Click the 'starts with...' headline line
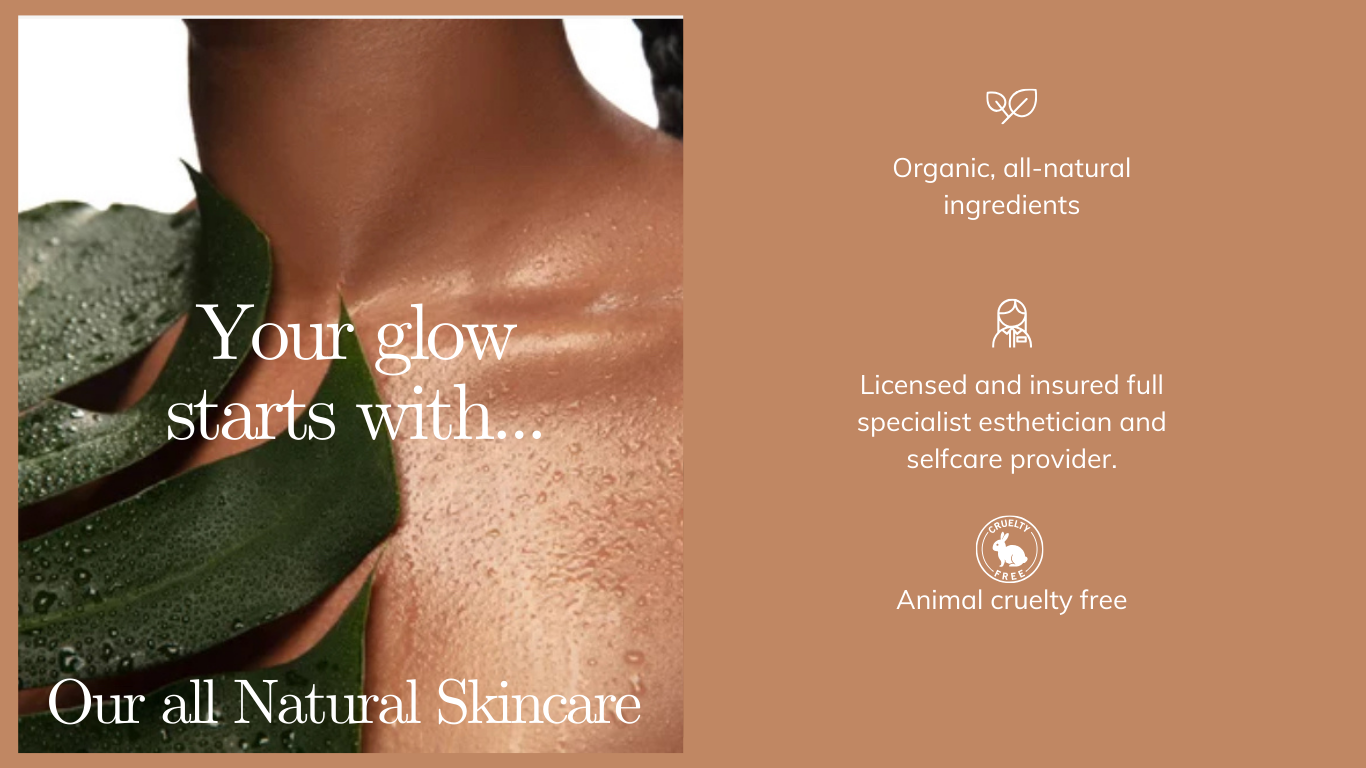The width and height of the screenshot is (1366, 768). (354, 415)
